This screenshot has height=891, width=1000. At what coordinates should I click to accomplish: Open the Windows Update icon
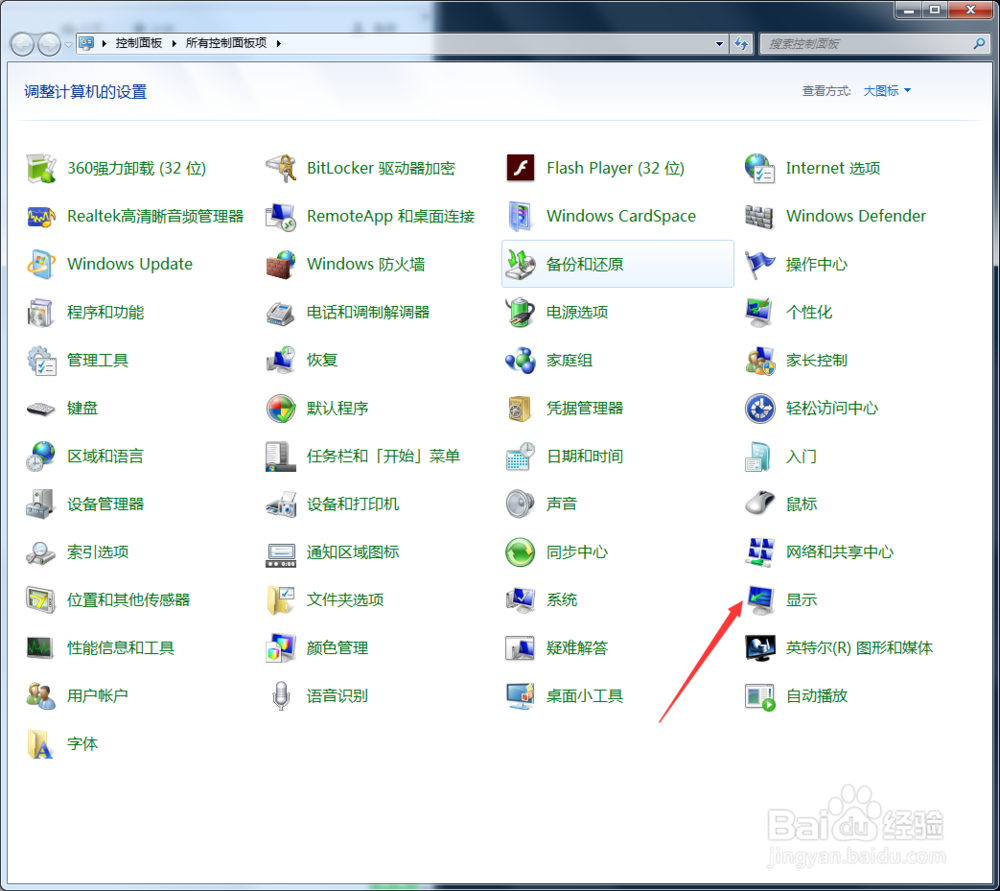click(41, 264)
